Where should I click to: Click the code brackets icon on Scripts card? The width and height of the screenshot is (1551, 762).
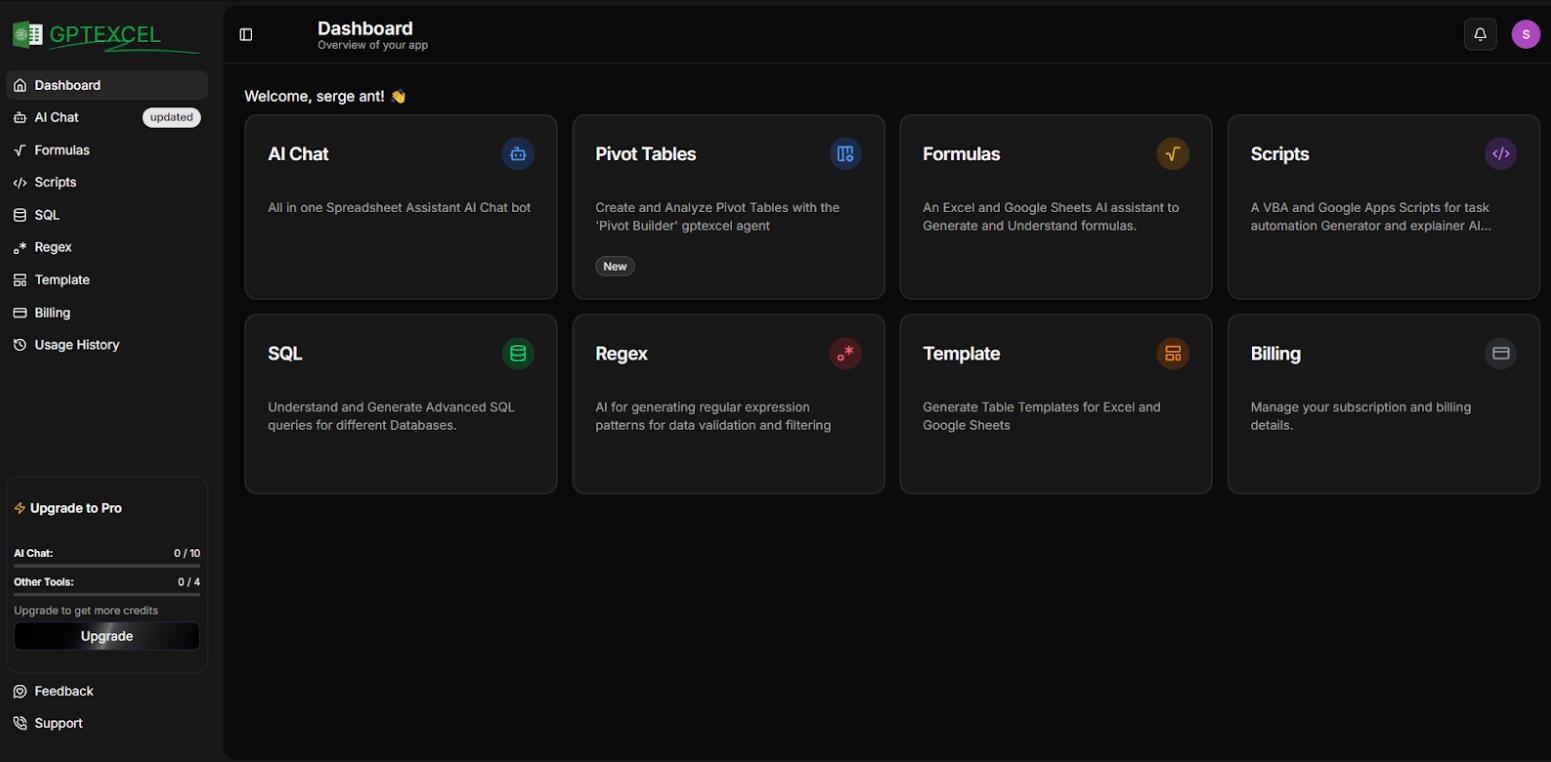click(1500, 154)
